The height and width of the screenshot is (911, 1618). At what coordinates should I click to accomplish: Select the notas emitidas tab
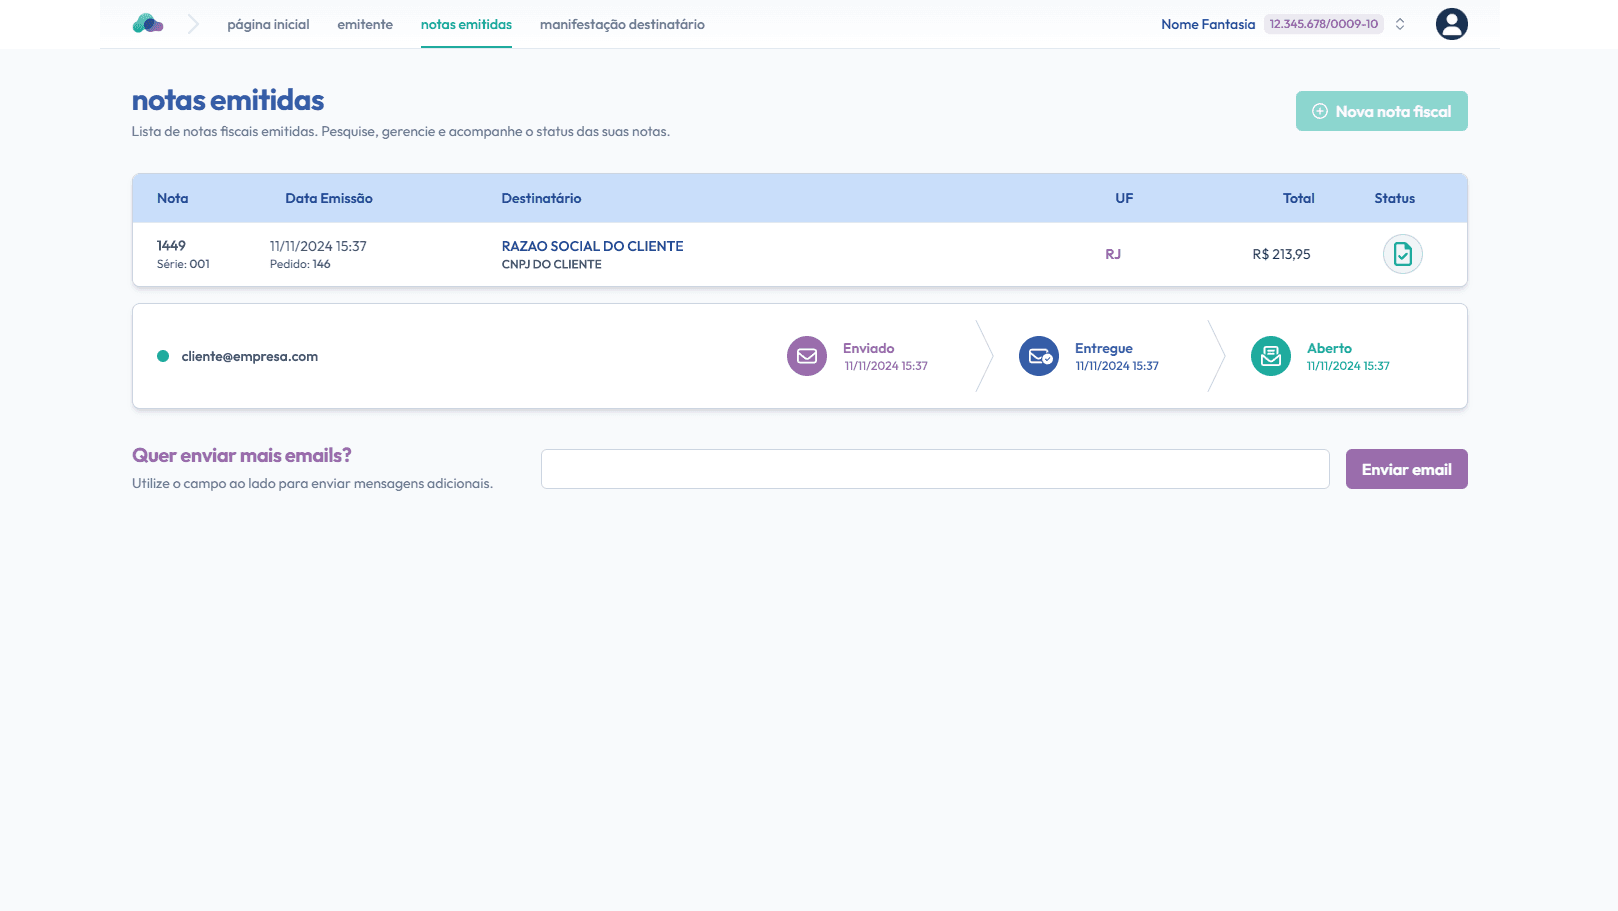tap(466, 24)
